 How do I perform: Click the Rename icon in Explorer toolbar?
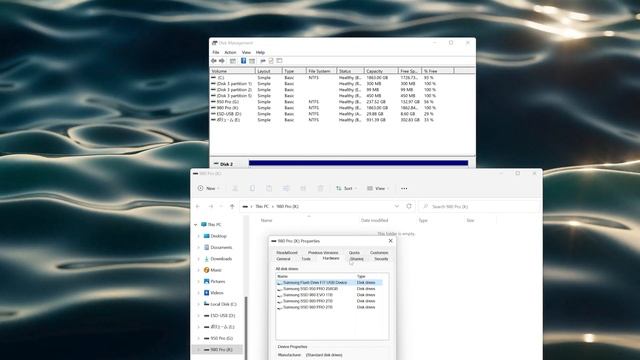(x=286, y=188)
